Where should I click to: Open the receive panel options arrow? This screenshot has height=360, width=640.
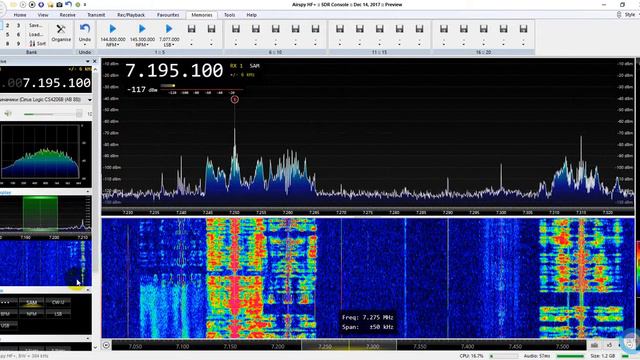(x=87, y=61)
